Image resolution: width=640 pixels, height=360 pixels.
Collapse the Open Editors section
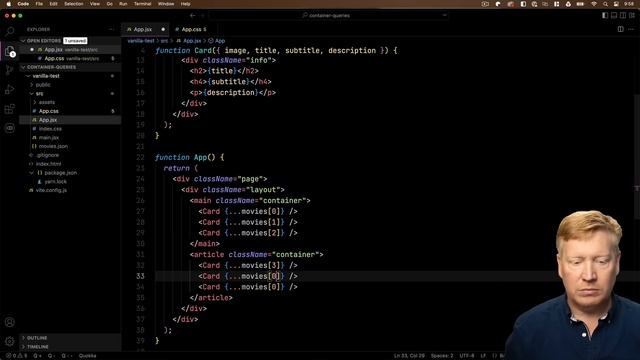(x=43, y=41)
